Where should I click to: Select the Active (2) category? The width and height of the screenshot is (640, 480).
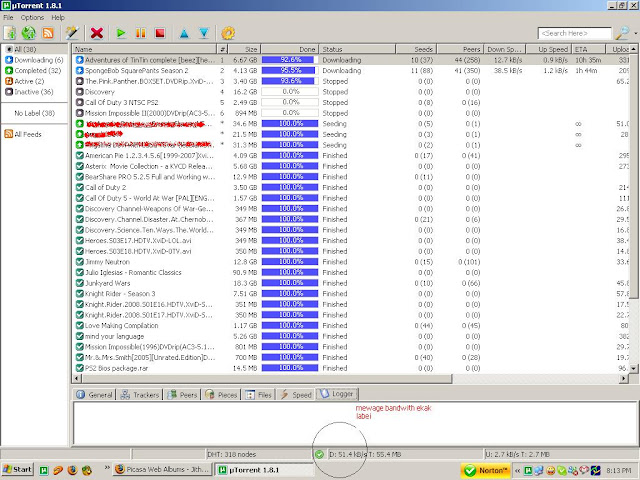coord(24,81)
